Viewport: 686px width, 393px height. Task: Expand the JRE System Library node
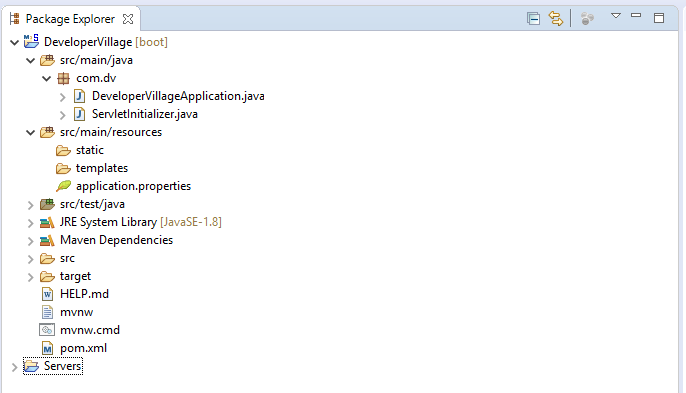[30, 223]
